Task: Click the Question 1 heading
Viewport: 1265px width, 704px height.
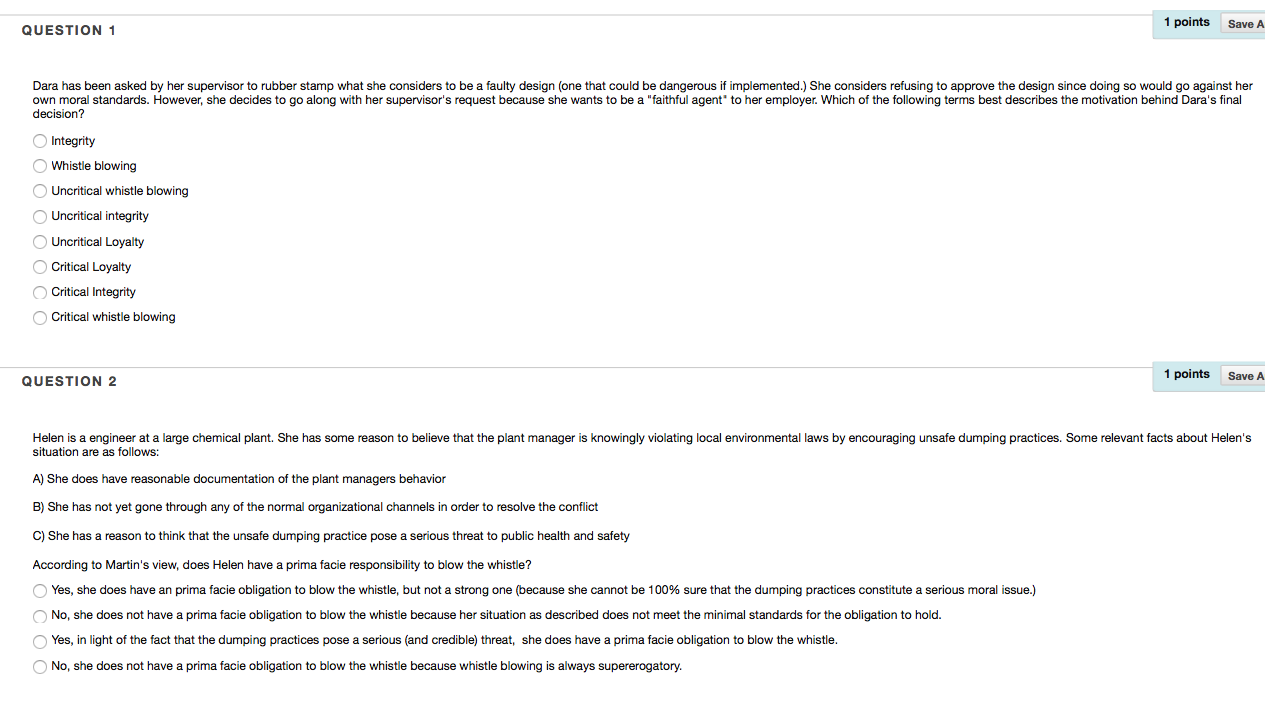Action: [69, 30]
